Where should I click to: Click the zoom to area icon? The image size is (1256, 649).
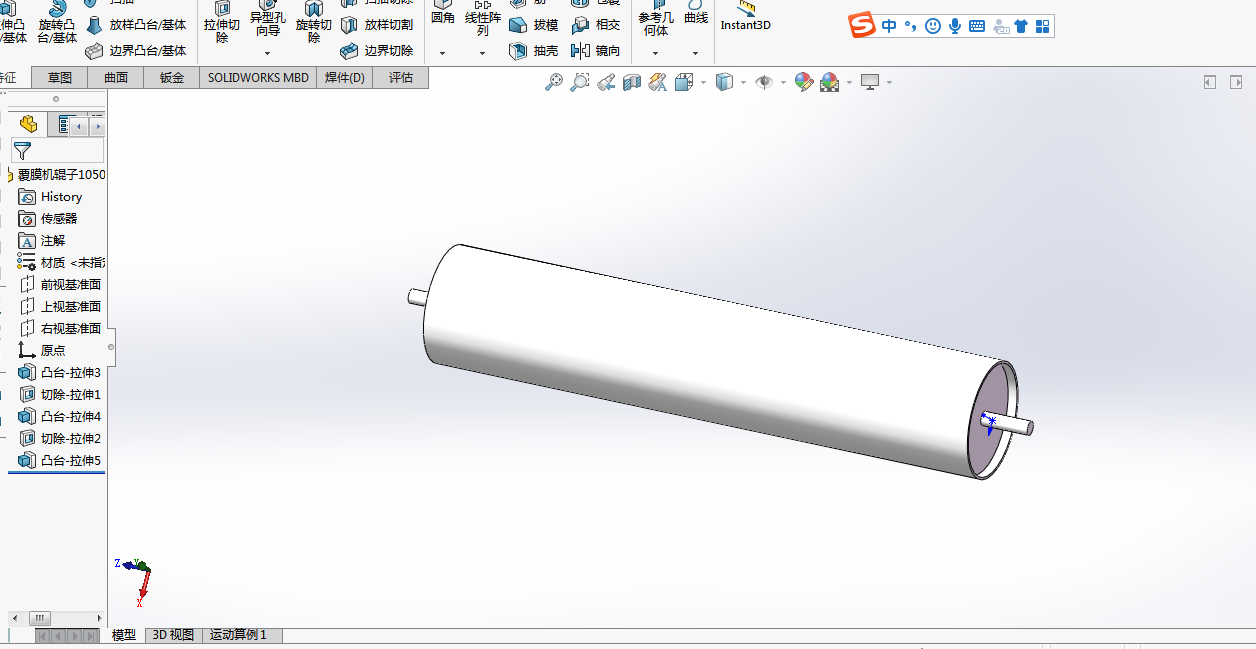(x=579, y=83)
